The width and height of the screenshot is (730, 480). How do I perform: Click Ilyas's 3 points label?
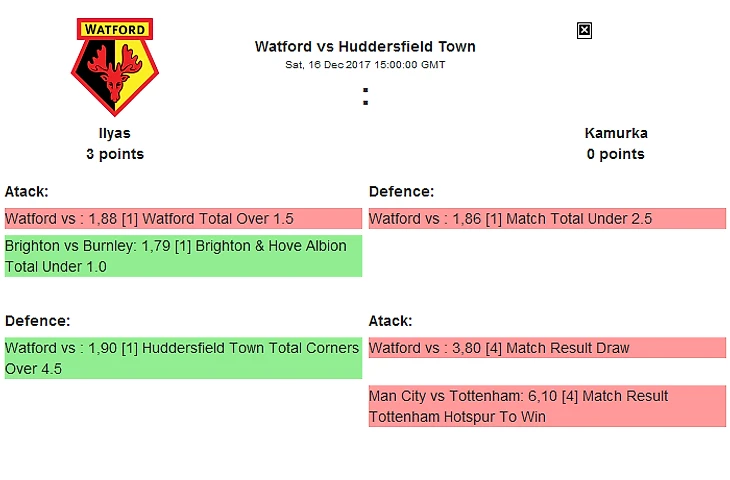(115, 154)
